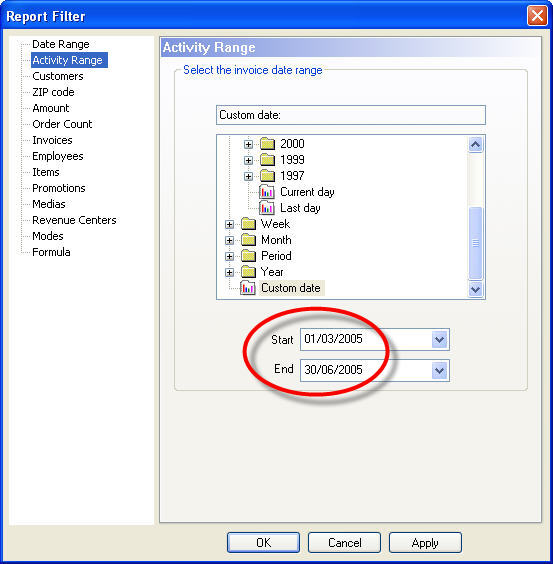Screen dimensions: 553x564
Task: Select the Last day chart icon
Action: [267, 208]
